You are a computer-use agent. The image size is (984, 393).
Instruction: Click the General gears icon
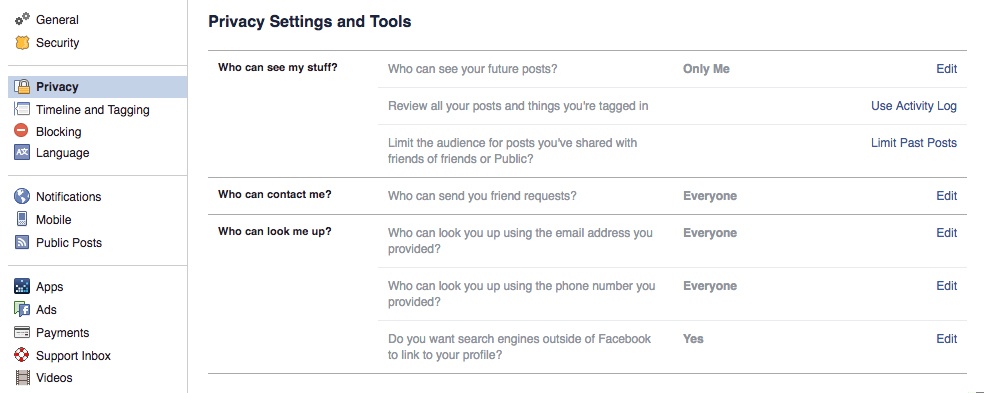coord(22,19)
